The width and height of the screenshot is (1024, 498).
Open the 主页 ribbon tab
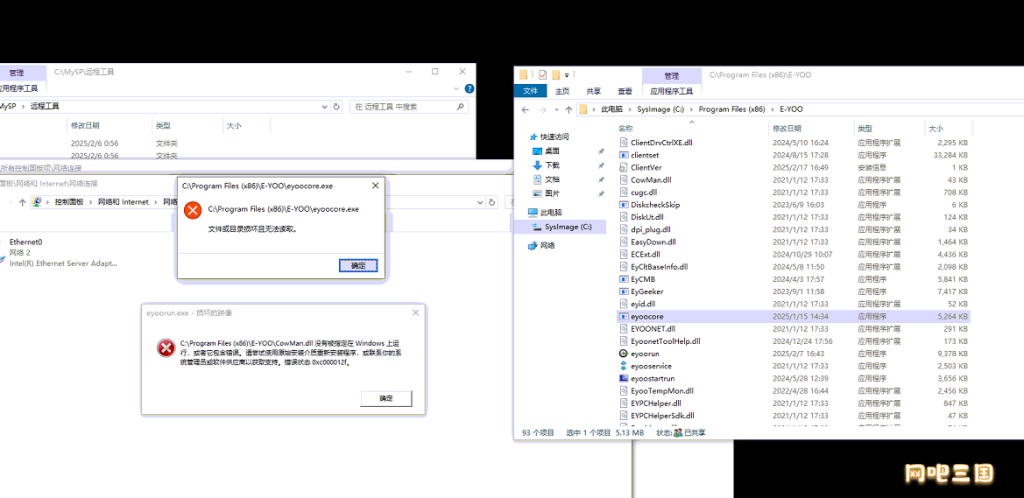click(x=562, y=91)
